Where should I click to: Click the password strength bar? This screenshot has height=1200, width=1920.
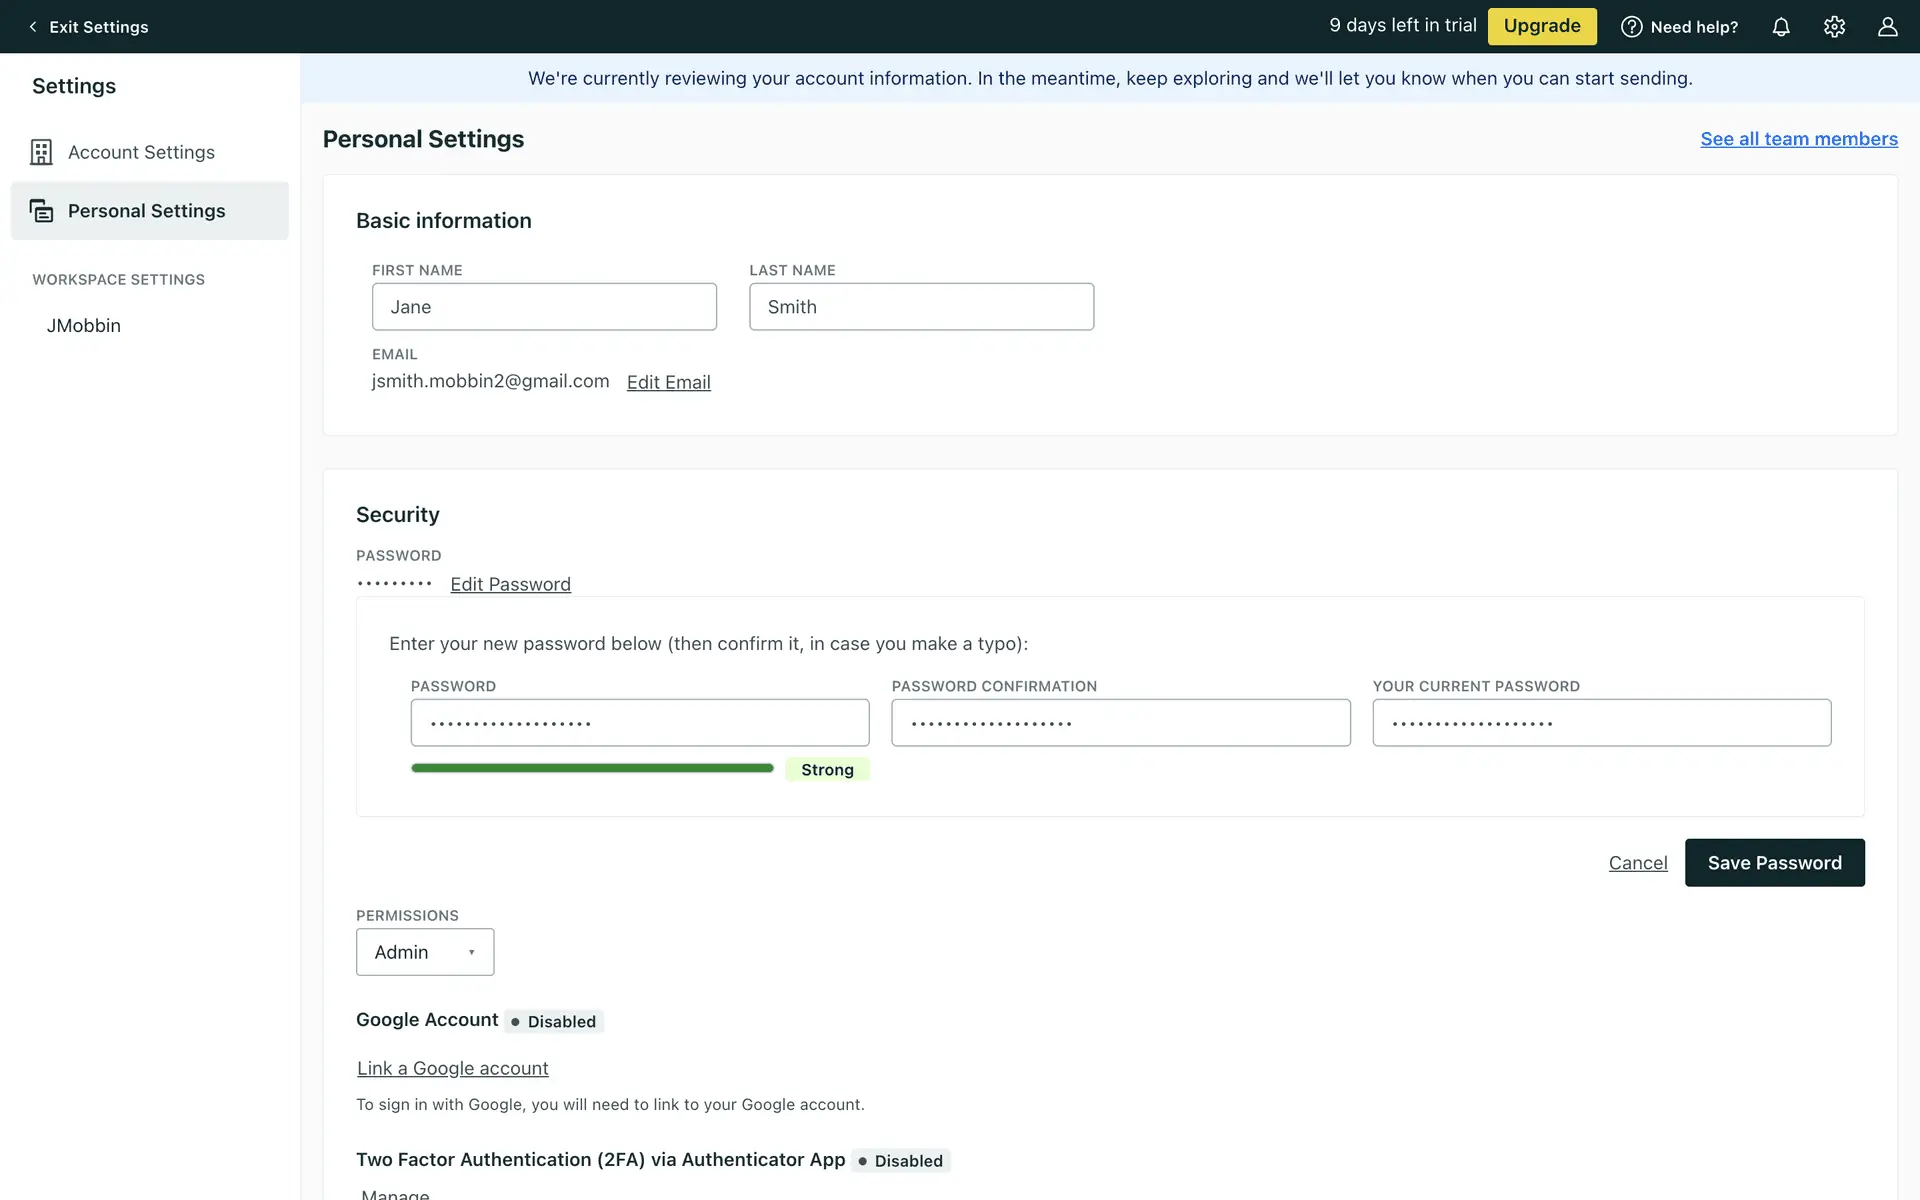592,768
